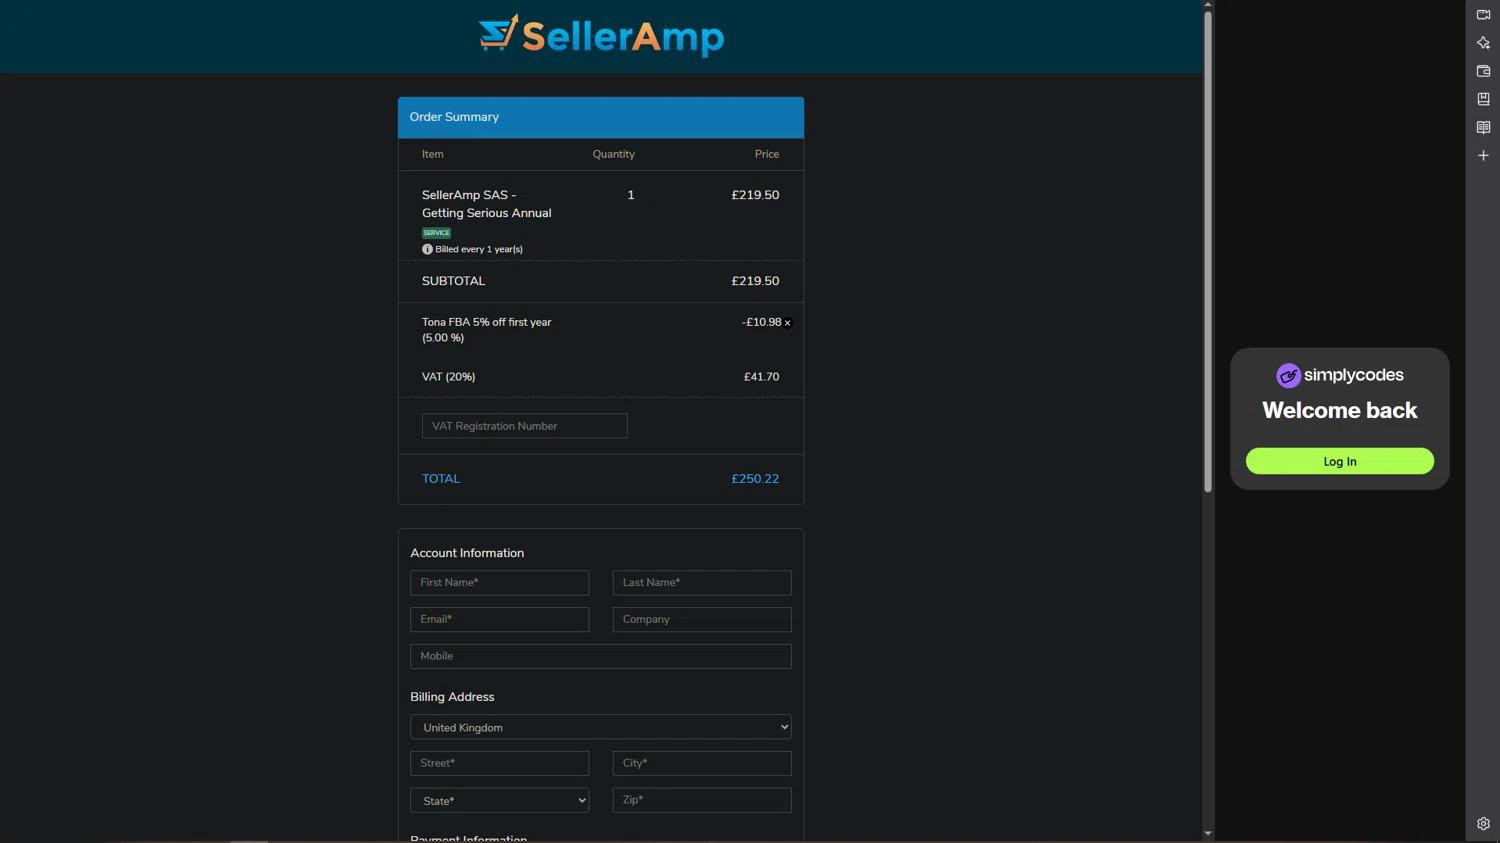Remove the Tona FBA 5% discount coupon

pyautogui.click(x=788, y=323)
